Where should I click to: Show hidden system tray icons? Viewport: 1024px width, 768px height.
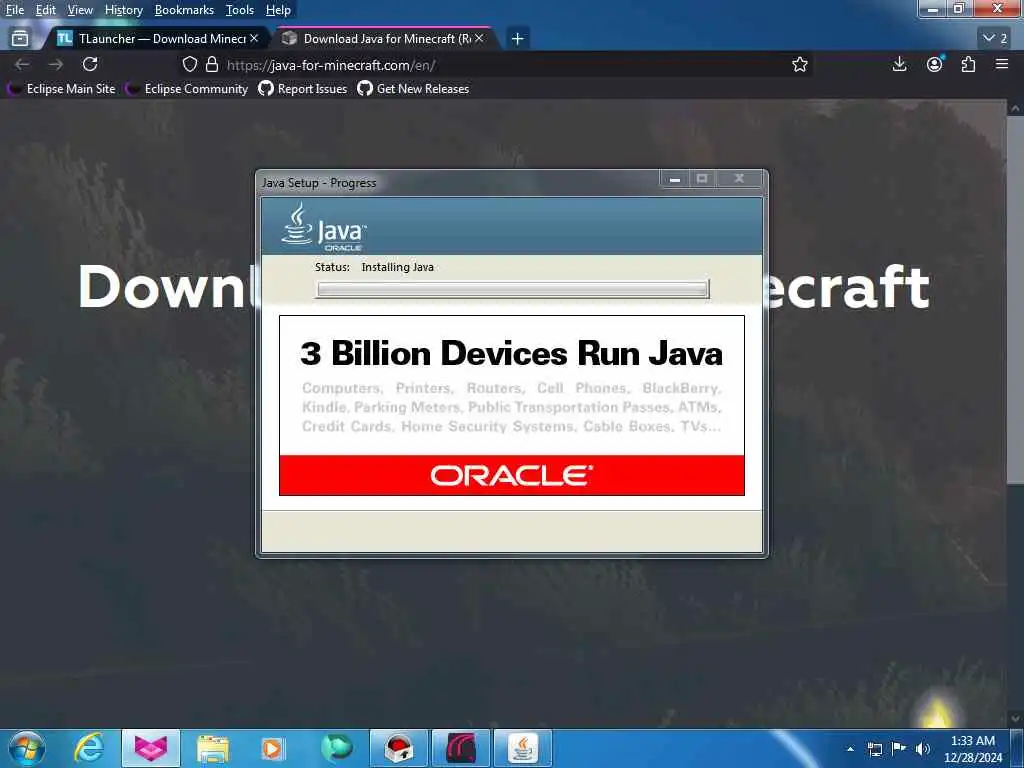click(x=850, y=749)
